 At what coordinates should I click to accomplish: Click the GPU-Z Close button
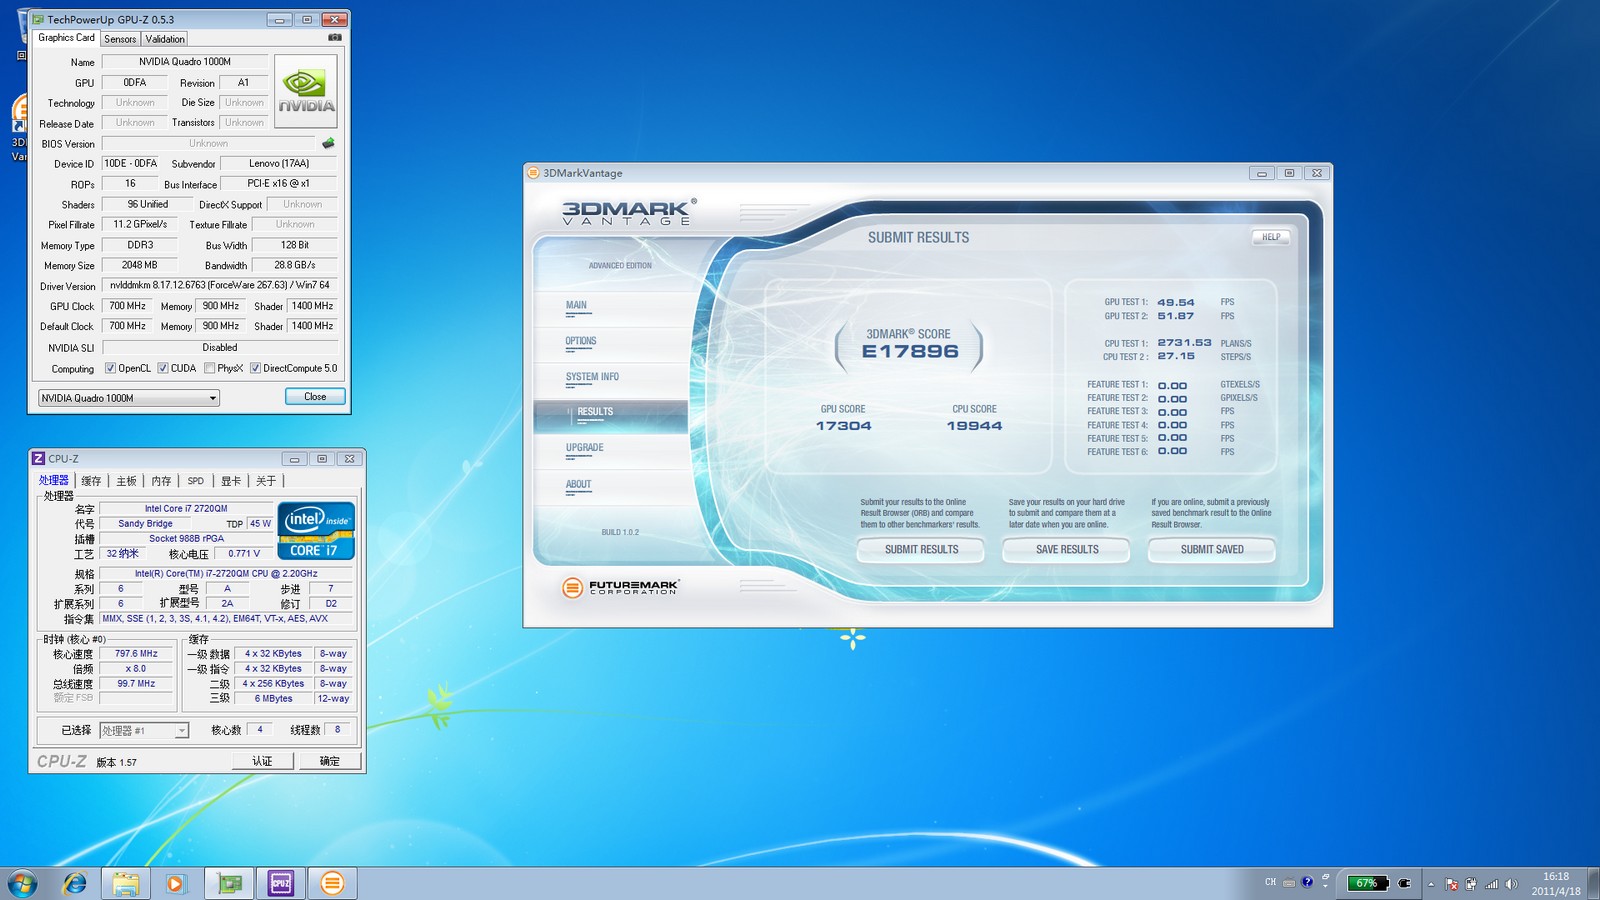tap(315, 397)
